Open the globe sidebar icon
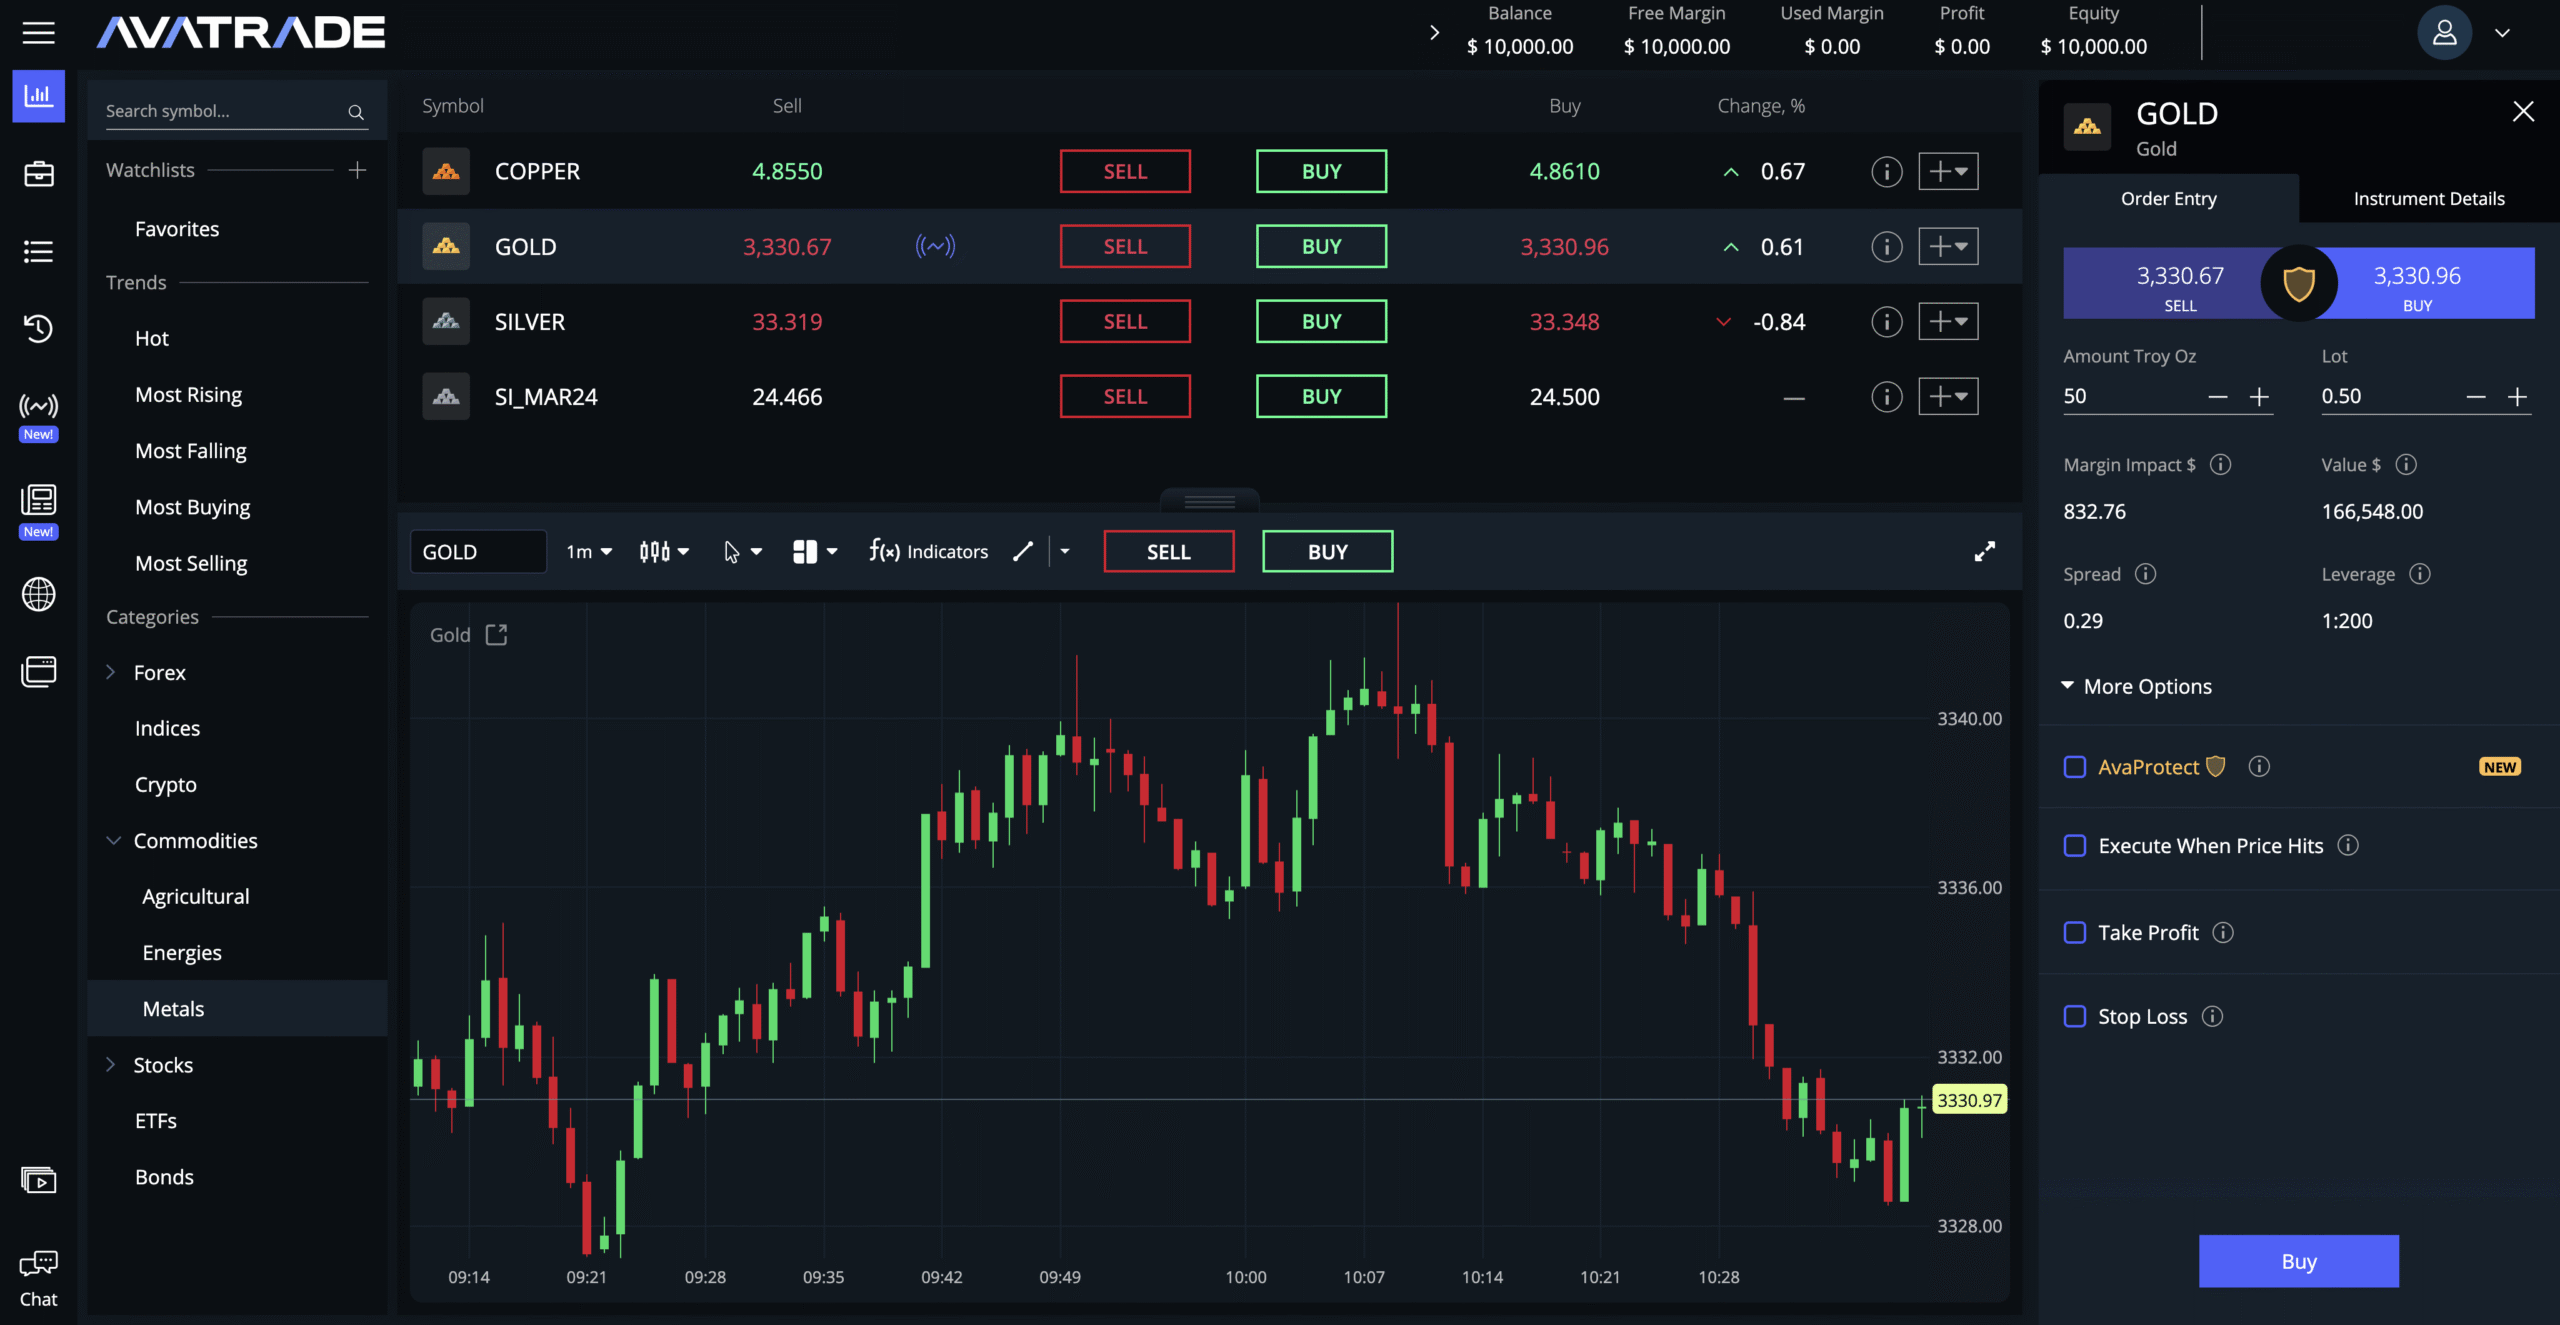The height and width of the screenshot is (1325, 2560). pos(38,594)
